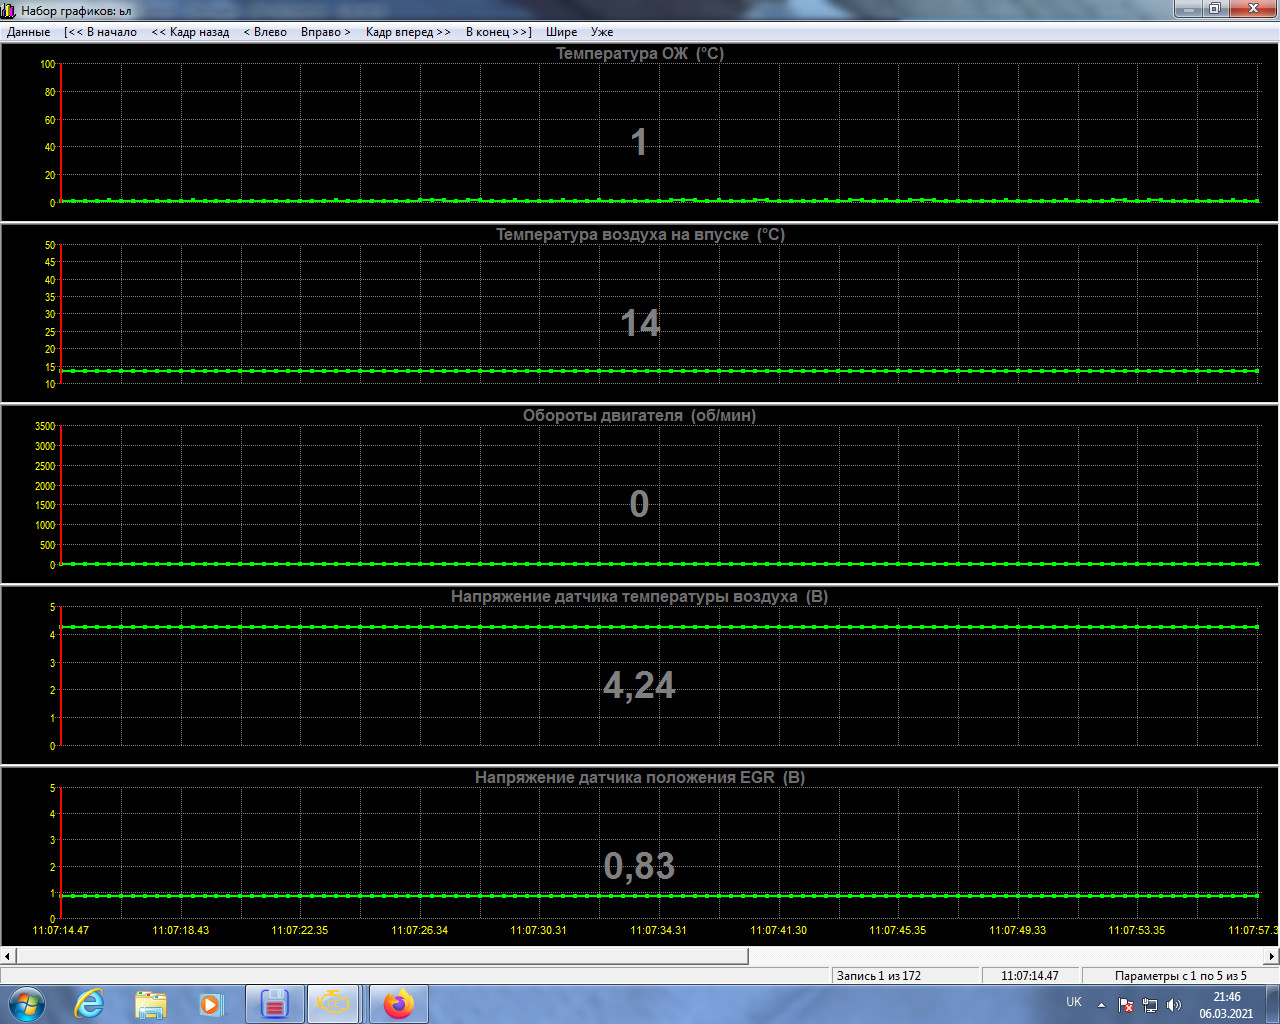Screen dimensions: 1280x1024
Task: Switch to the floppy-disk app in taskbar
Action: pyautogui.click(x=275, y=1004)
